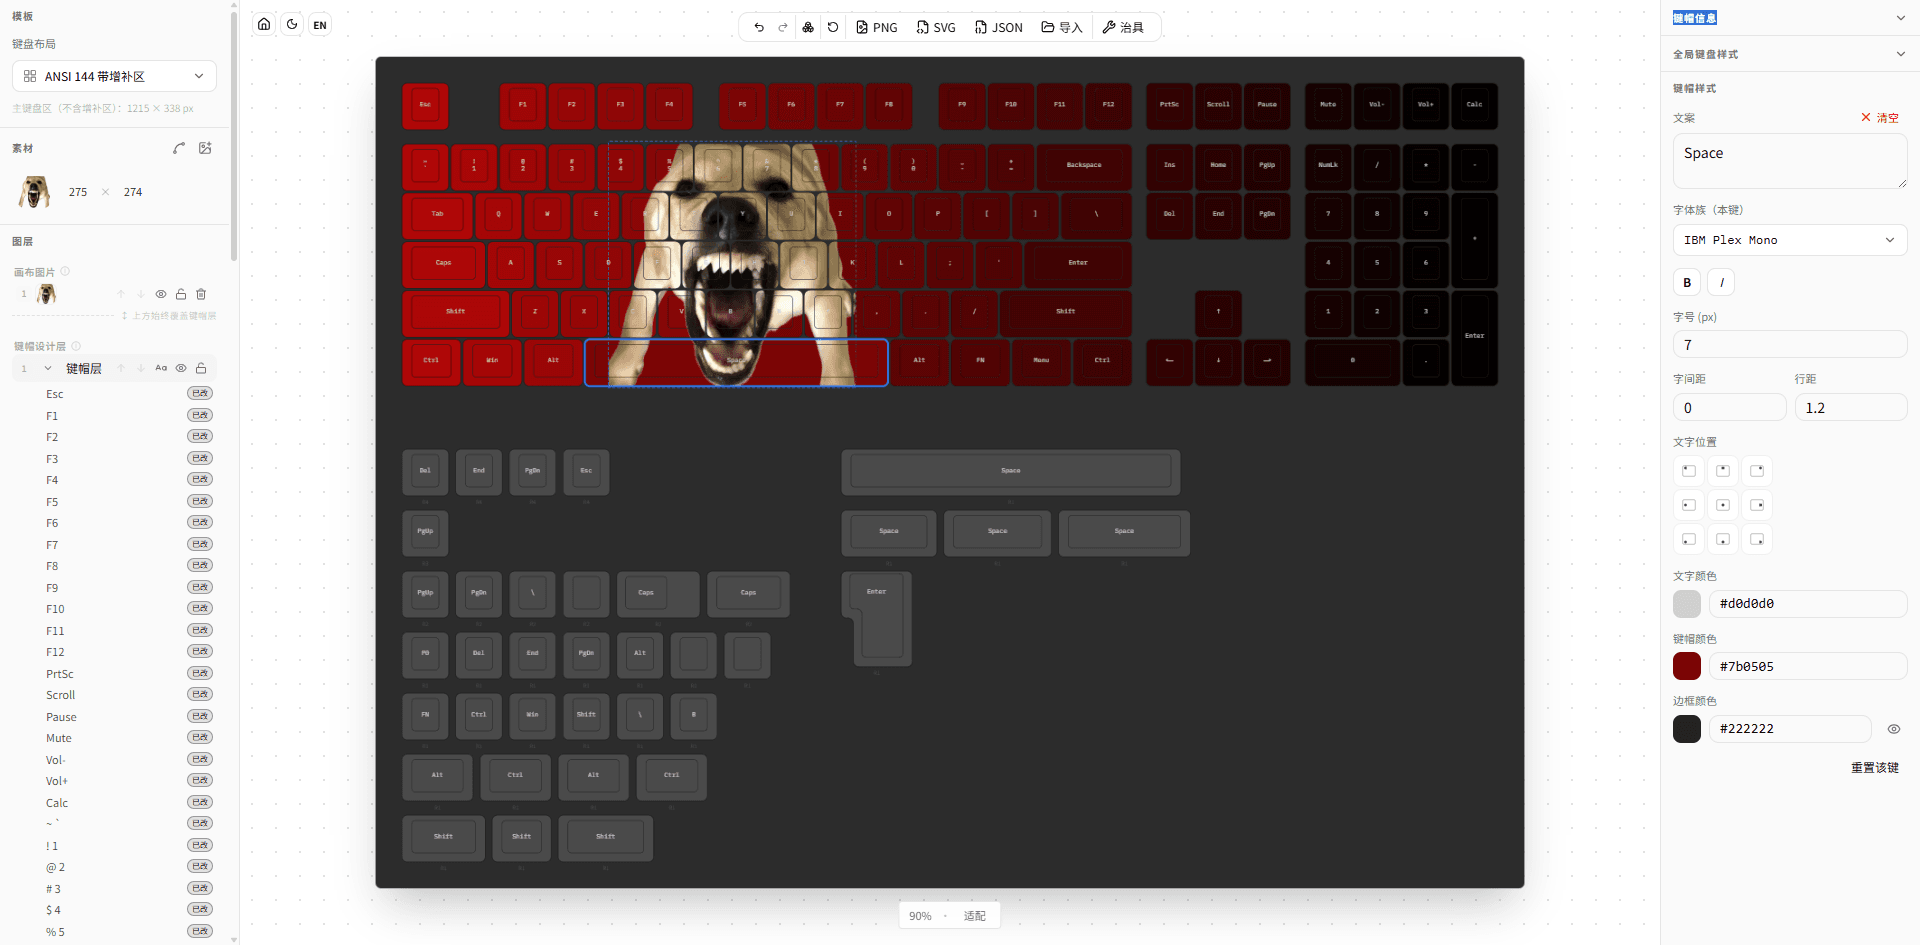The image size is (1920, 945).
Task: Click the curve path icon beside 素材
Action: tap(179, 148)
